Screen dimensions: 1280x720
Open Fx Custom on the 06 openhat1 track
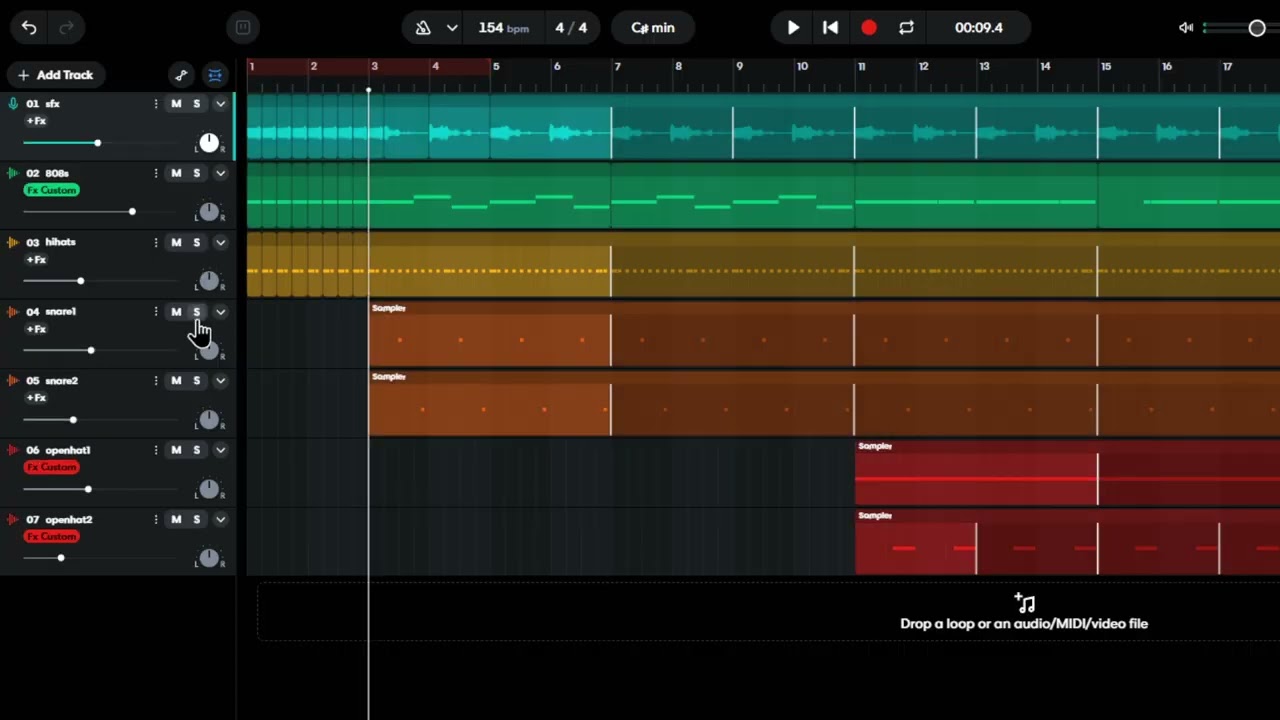(52, 467)
